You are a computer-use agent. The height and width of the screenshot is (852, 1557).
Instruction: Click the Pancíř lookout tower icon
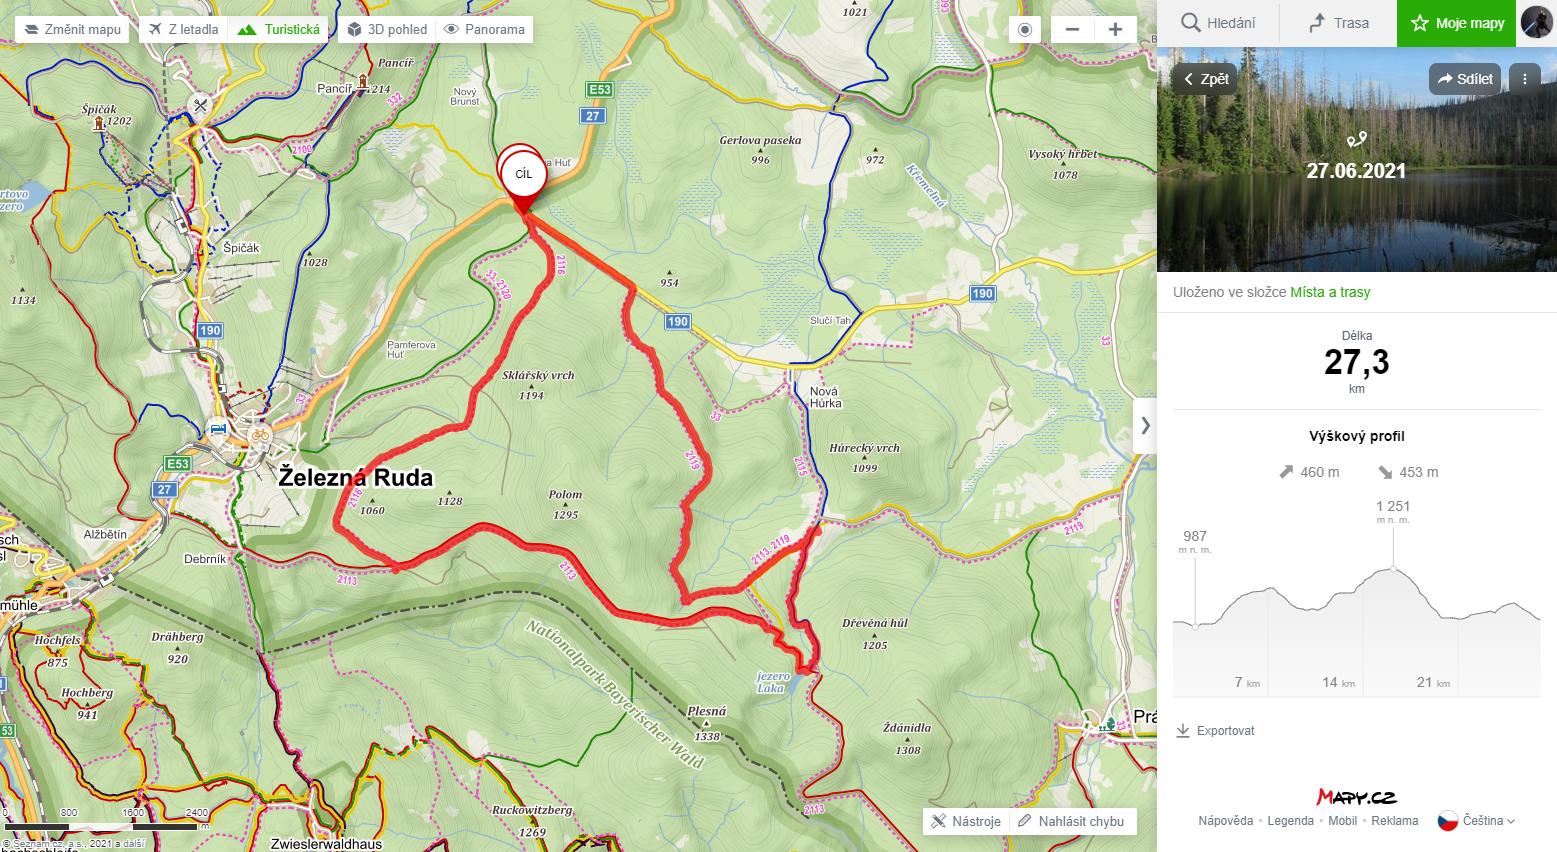(x=362, y=81)
